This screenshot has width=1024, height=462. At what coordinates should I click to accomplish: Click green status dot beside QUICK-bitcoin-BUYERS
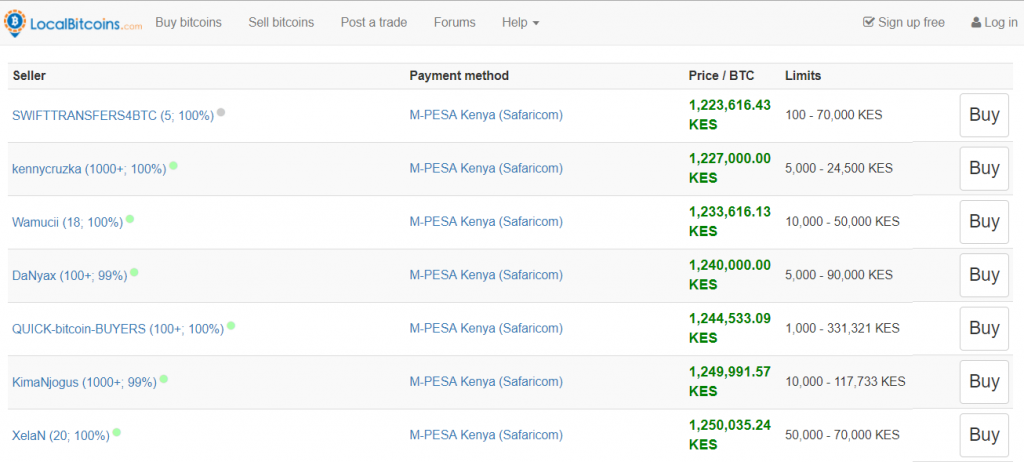pos(231,326)
